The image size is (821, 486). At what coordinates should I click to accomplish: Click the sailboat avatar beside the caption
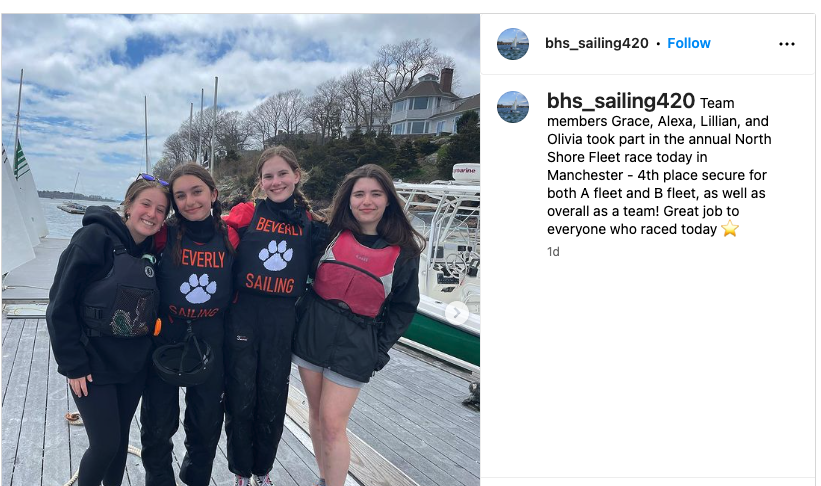[513, 107]
